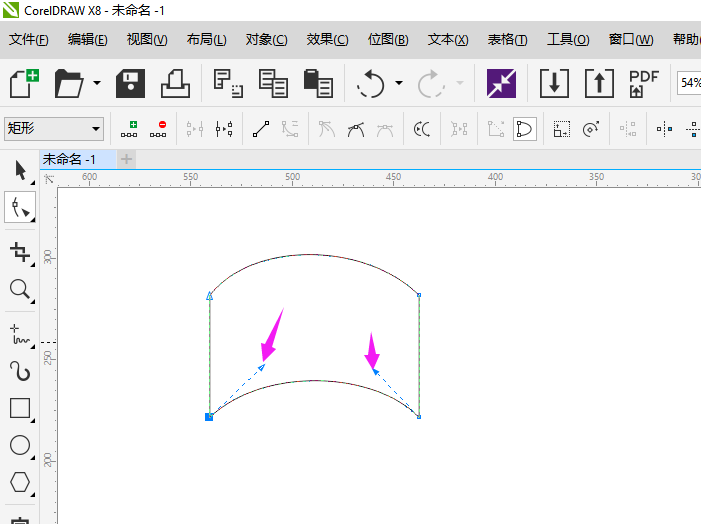The width and height of the screenshot is (701, 524).
Task: Select the Freehand tool
Action: click(x=20, y=335)
